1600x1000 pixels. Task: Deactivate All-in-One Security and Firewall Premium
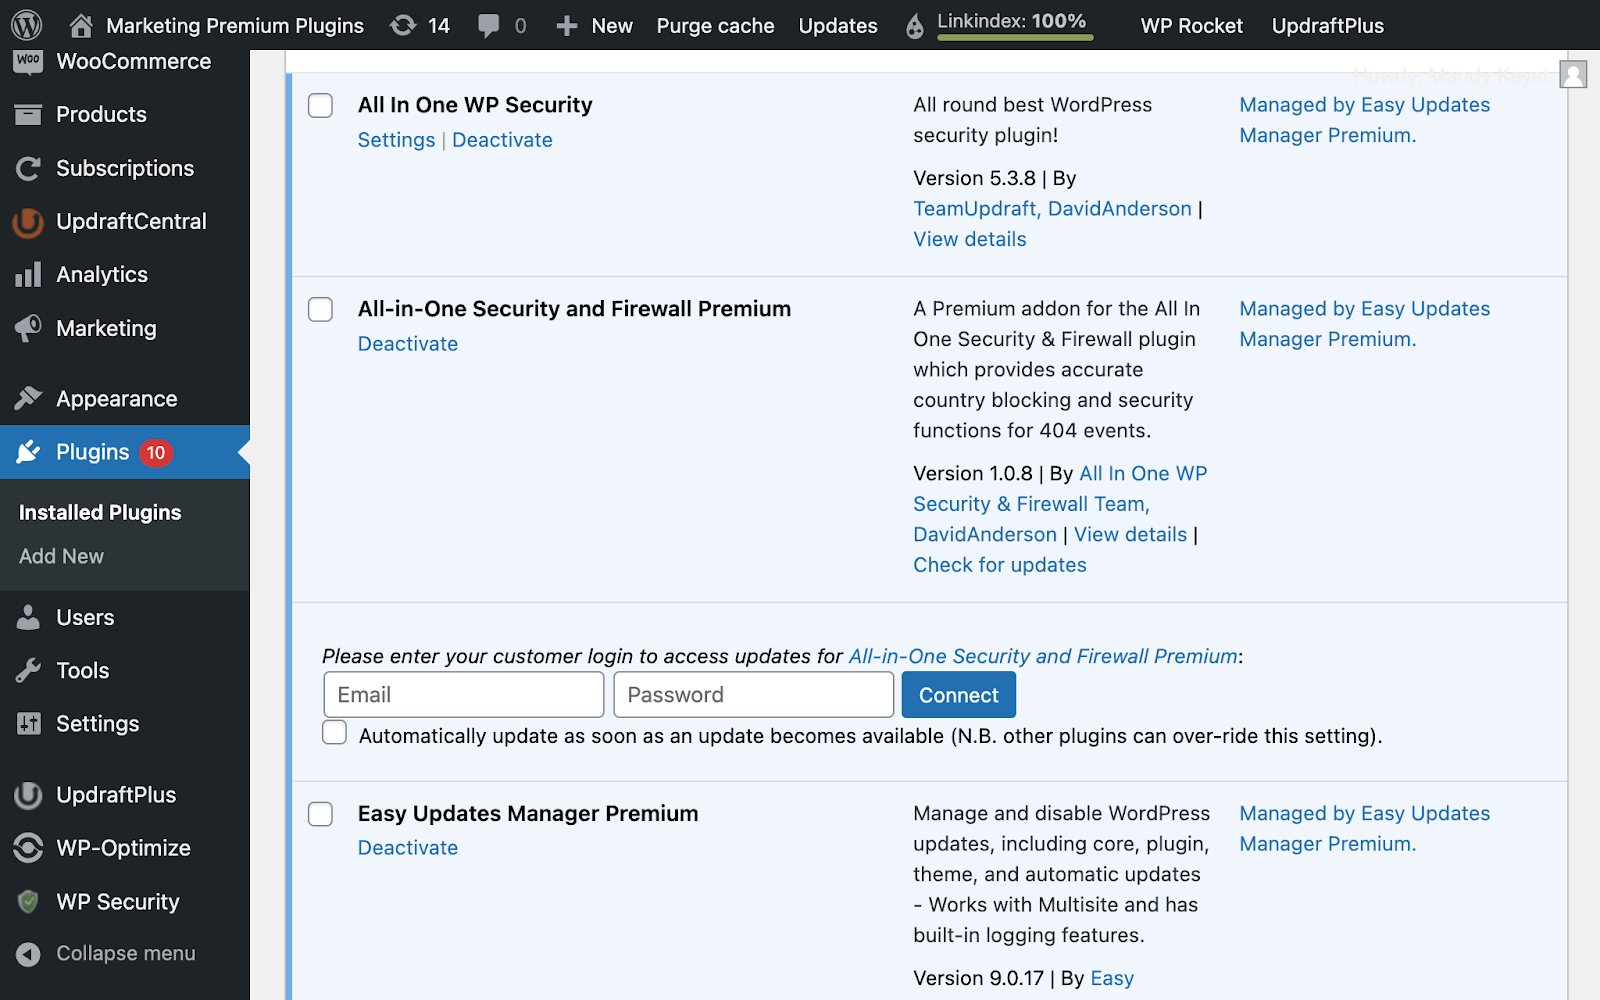tap(408, 344)
